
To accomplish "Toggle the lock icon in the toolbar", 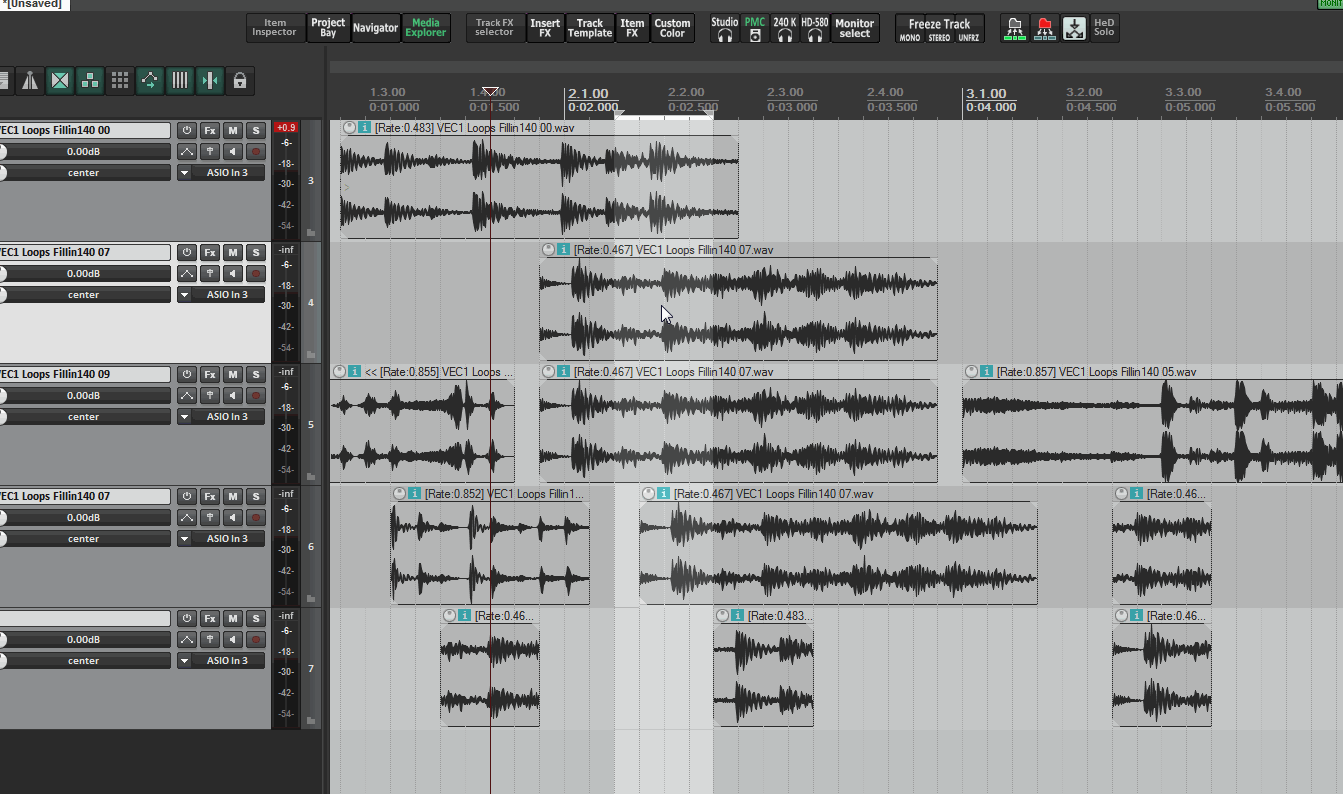I will point(240,81).
